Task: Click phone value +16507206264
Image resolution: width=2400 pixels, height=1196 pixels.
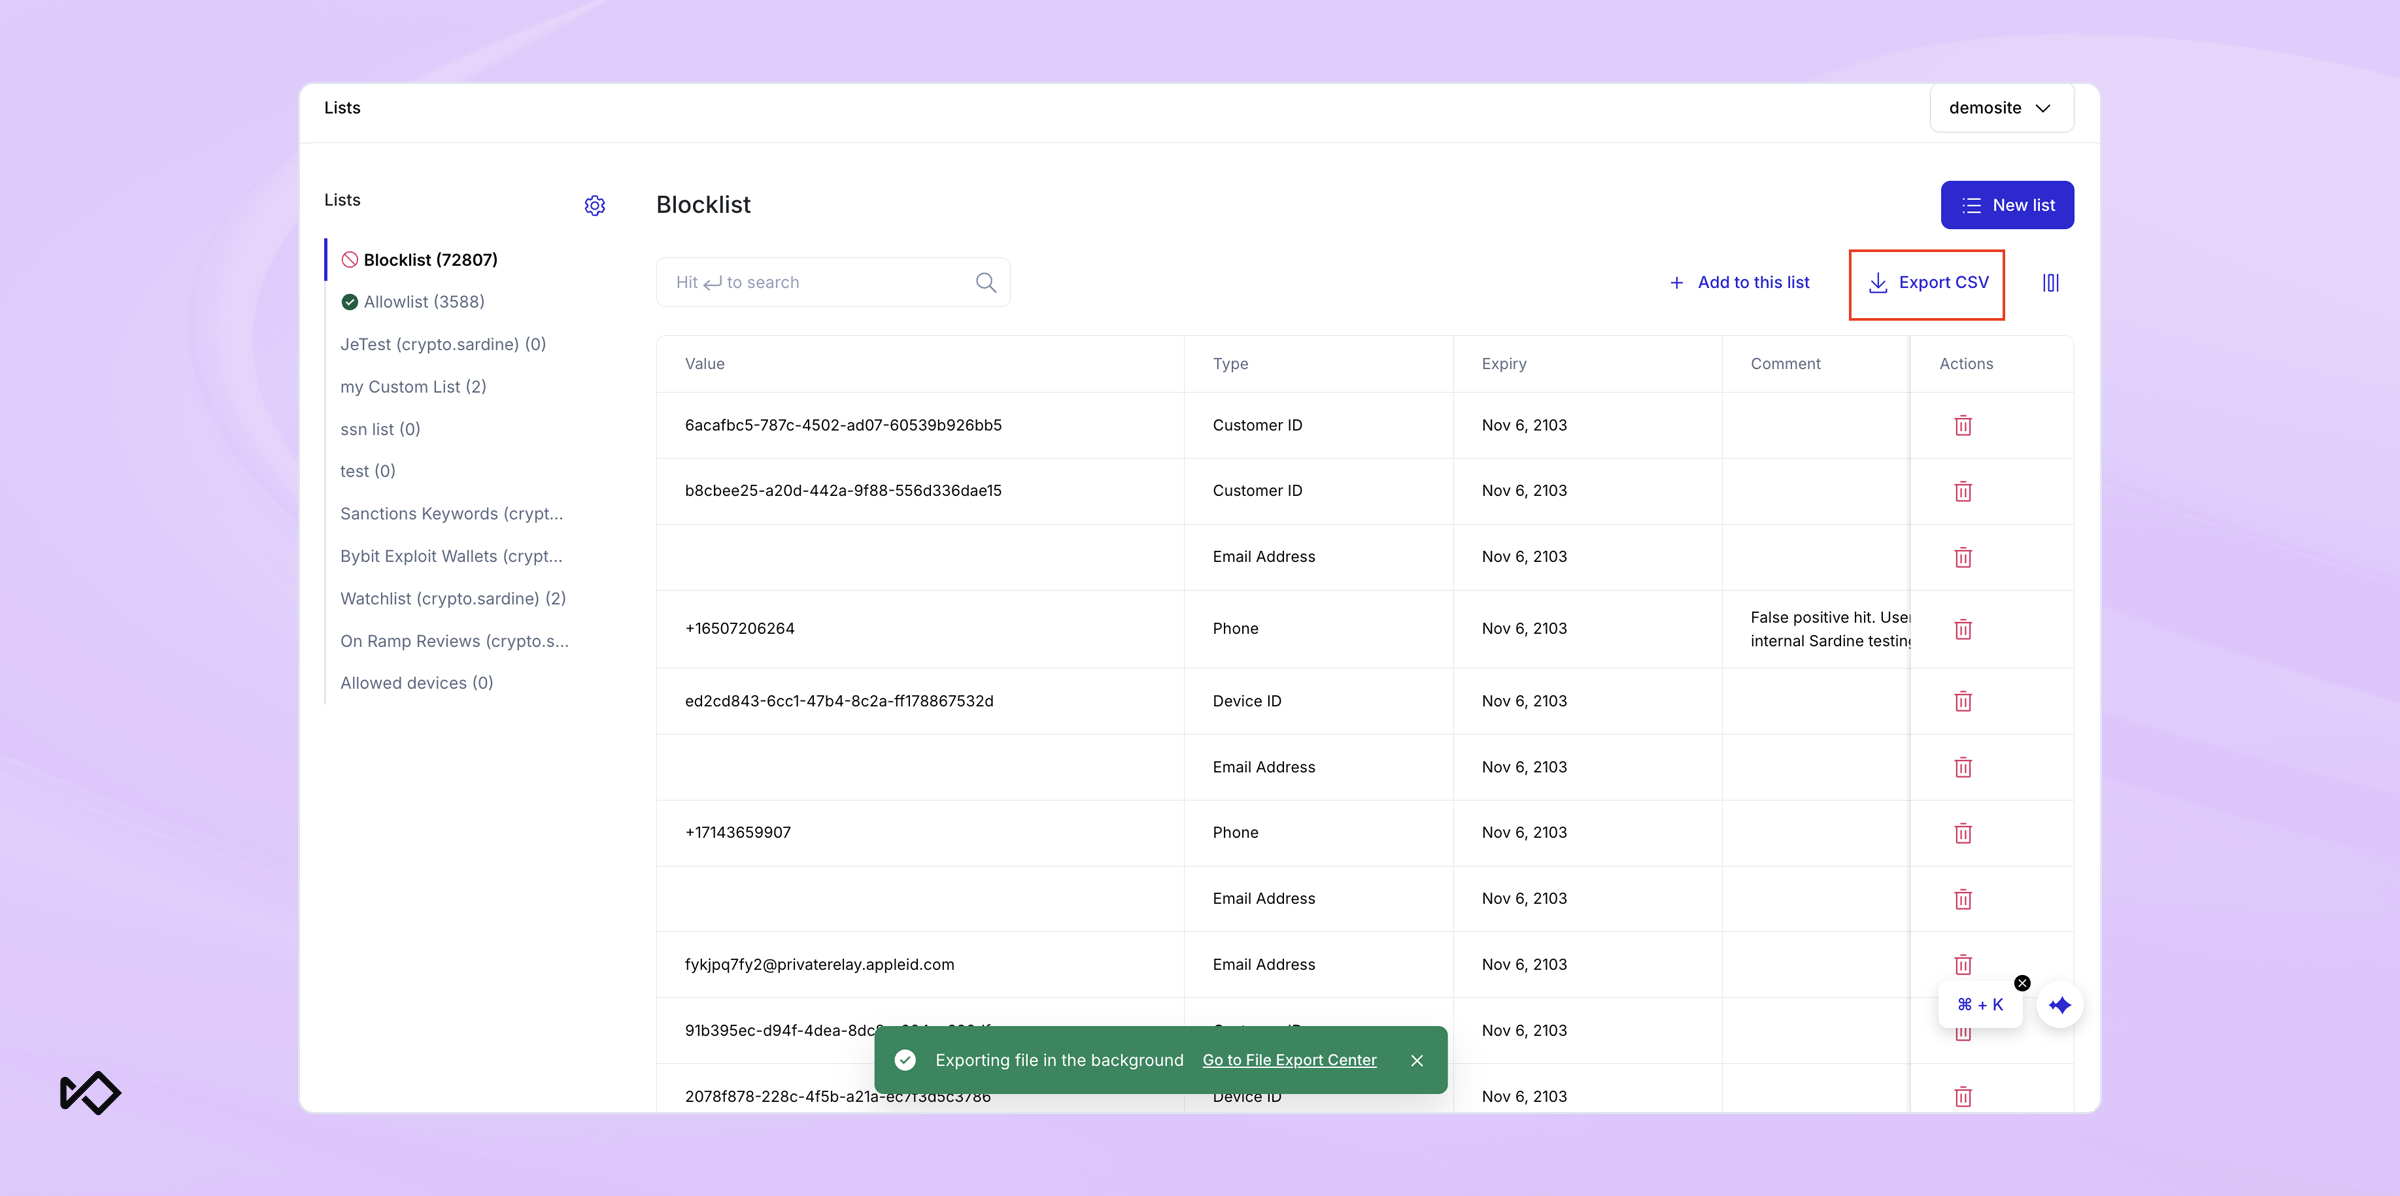Action: tap(740, 629)
